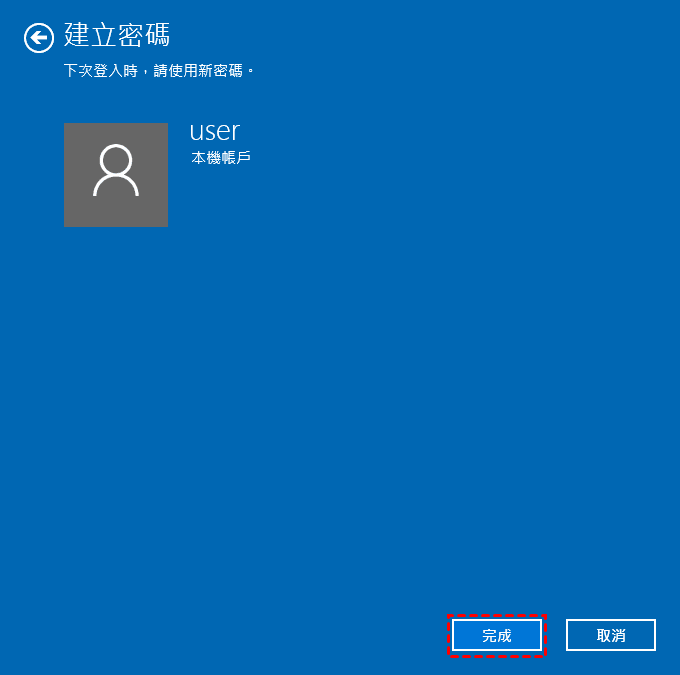Click the user avatar silhouette icon
Image resolution: width=680 pixels, height=675 pixels.
(x=116, y=170)
